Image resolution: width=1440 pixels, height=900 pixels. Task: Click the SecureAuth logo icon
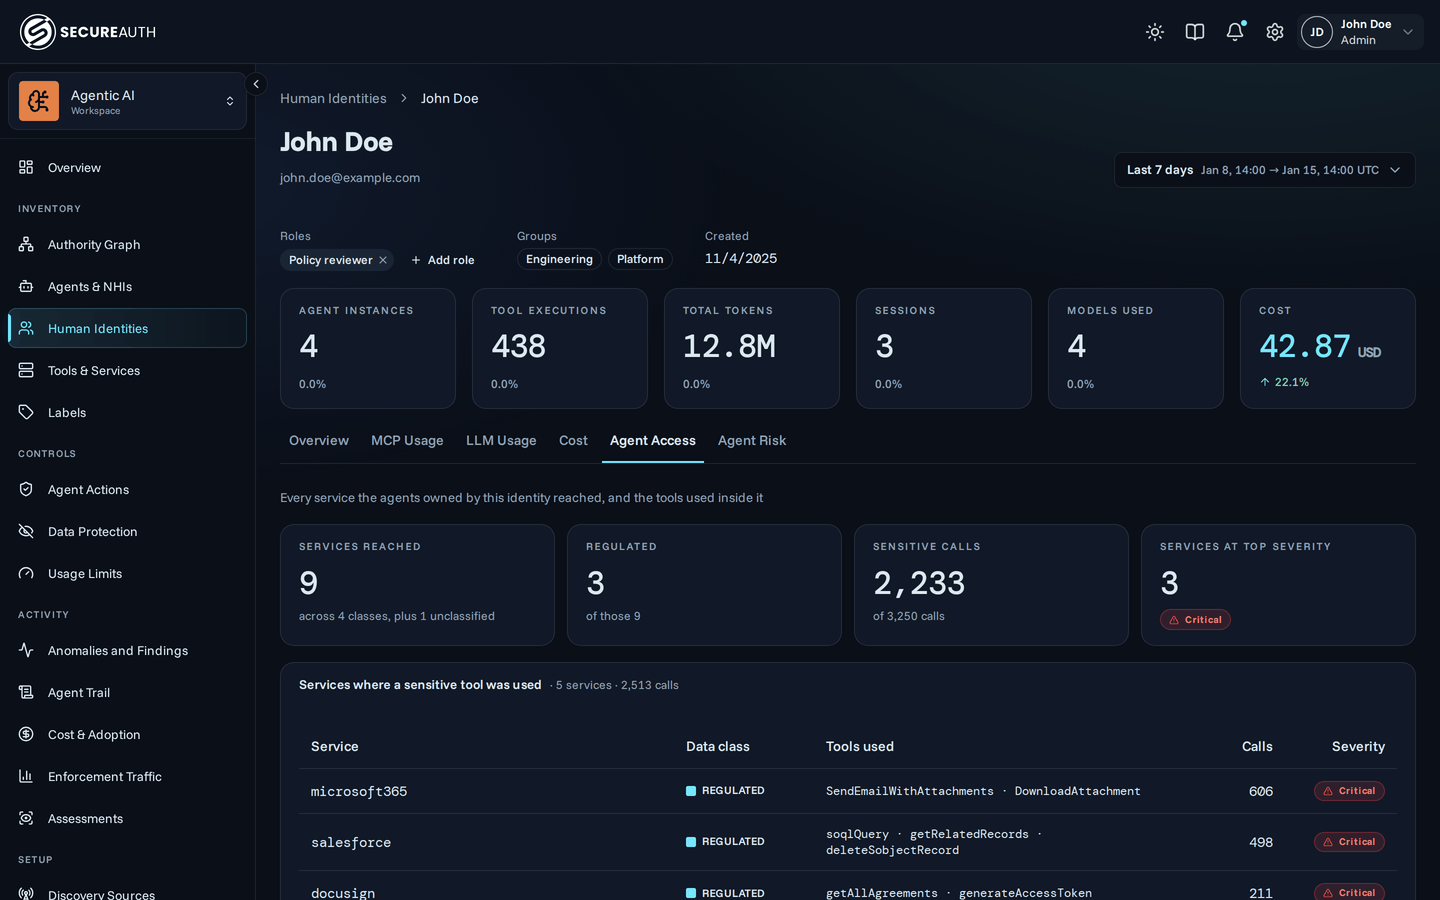(x=37, y=32)
